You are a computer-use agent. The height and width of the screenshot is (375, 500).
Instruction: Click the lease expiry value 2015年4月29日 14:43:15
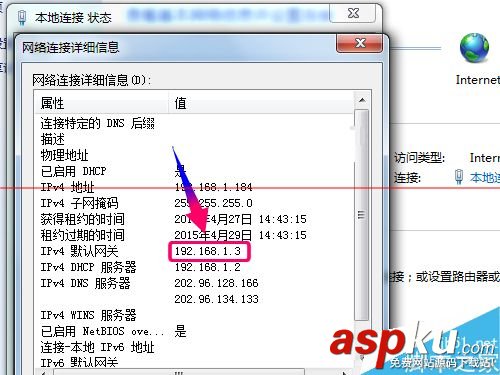tap(240, 235)
